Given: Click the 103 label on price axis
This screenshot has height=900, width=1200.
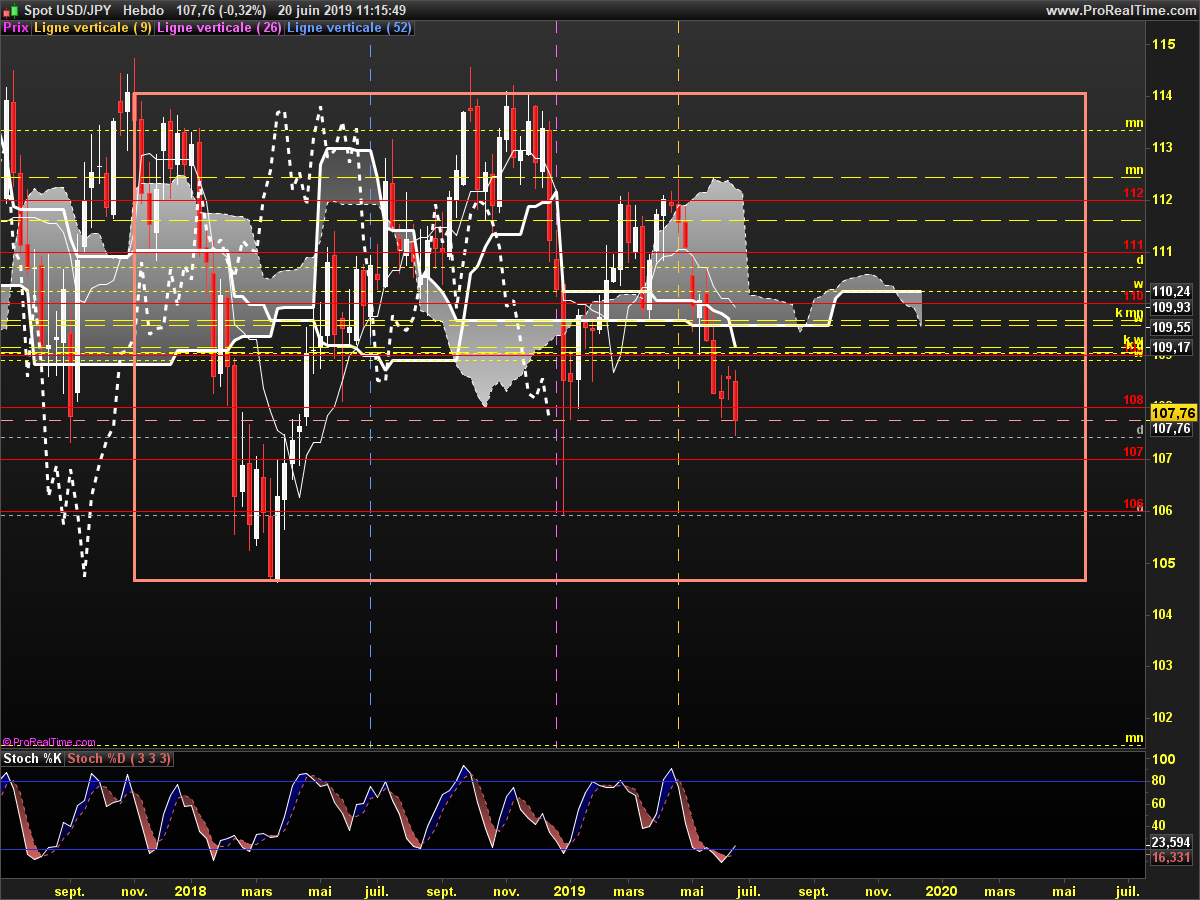Looking at the screenshot, I should pos(1163,666).
